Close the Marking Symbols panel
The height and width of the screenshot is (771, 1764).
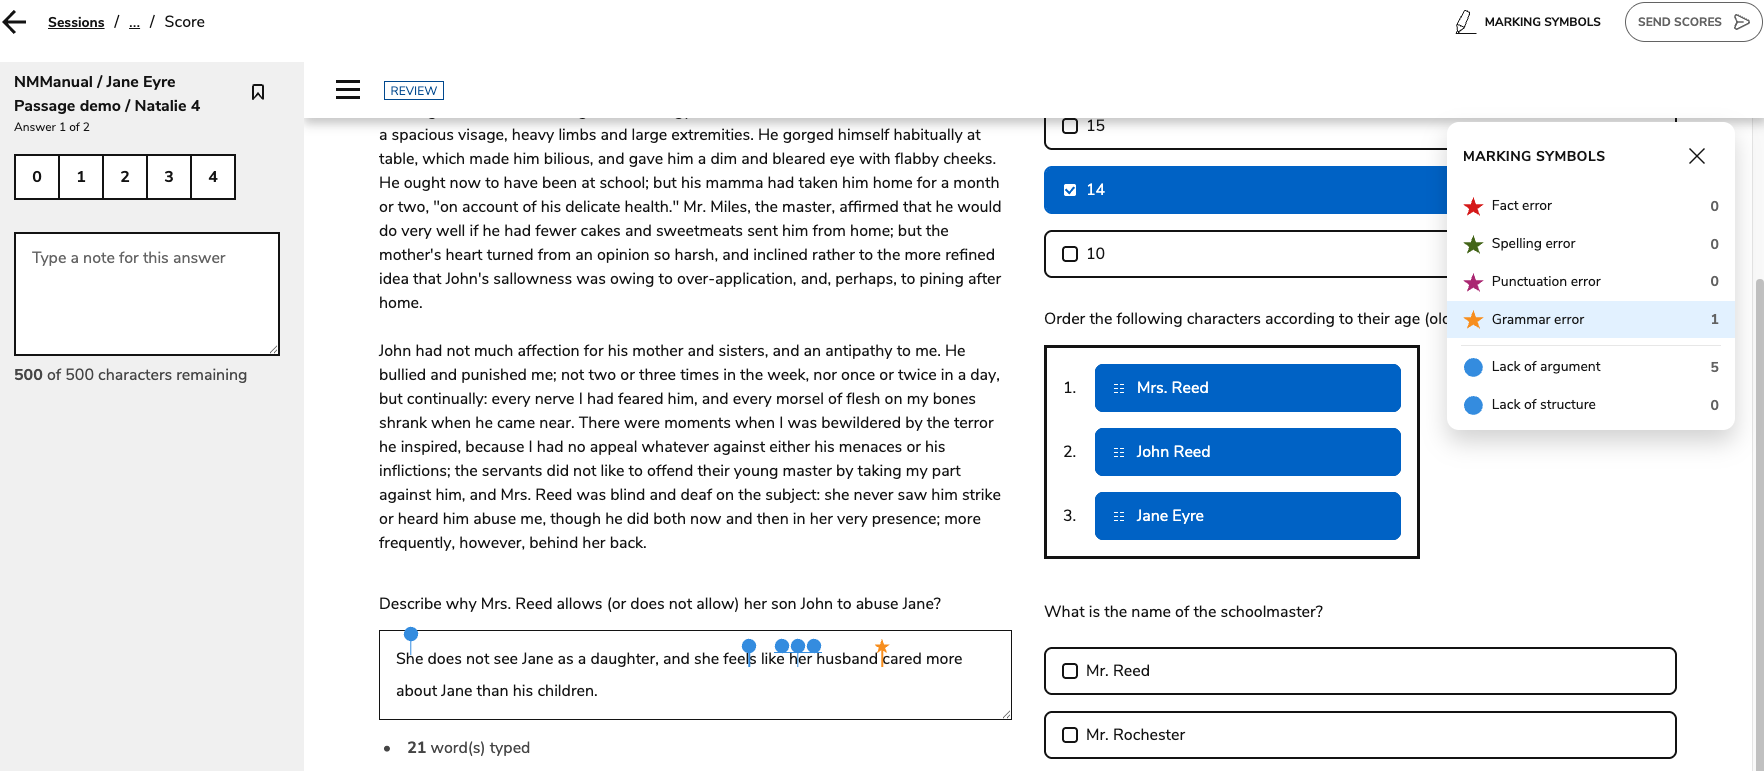point(1696,156)
